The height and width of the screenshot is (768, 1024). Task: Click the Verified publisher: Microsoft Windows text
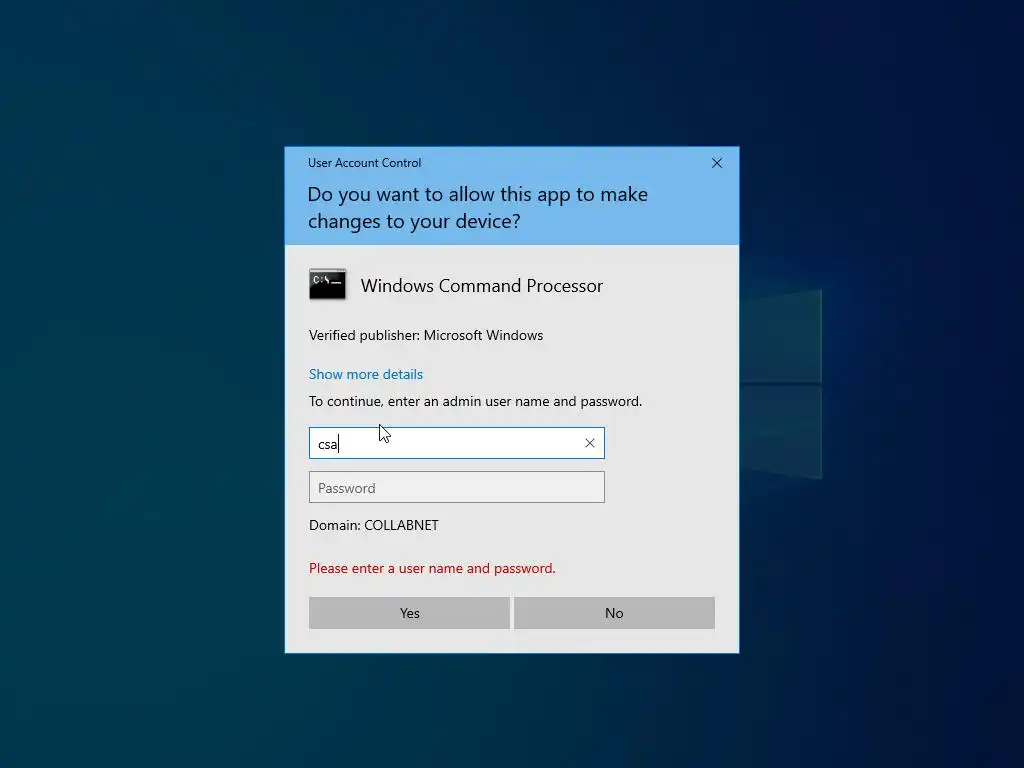tap(426, 335)
